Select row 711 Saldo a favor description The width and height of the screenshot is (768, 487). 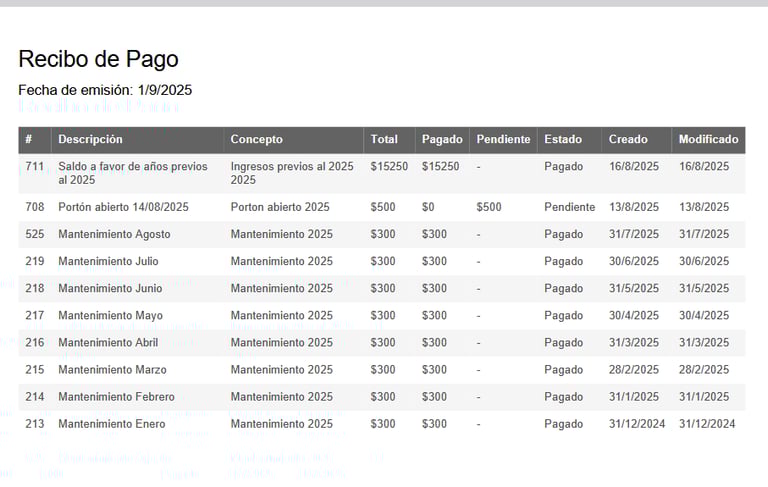133,173
